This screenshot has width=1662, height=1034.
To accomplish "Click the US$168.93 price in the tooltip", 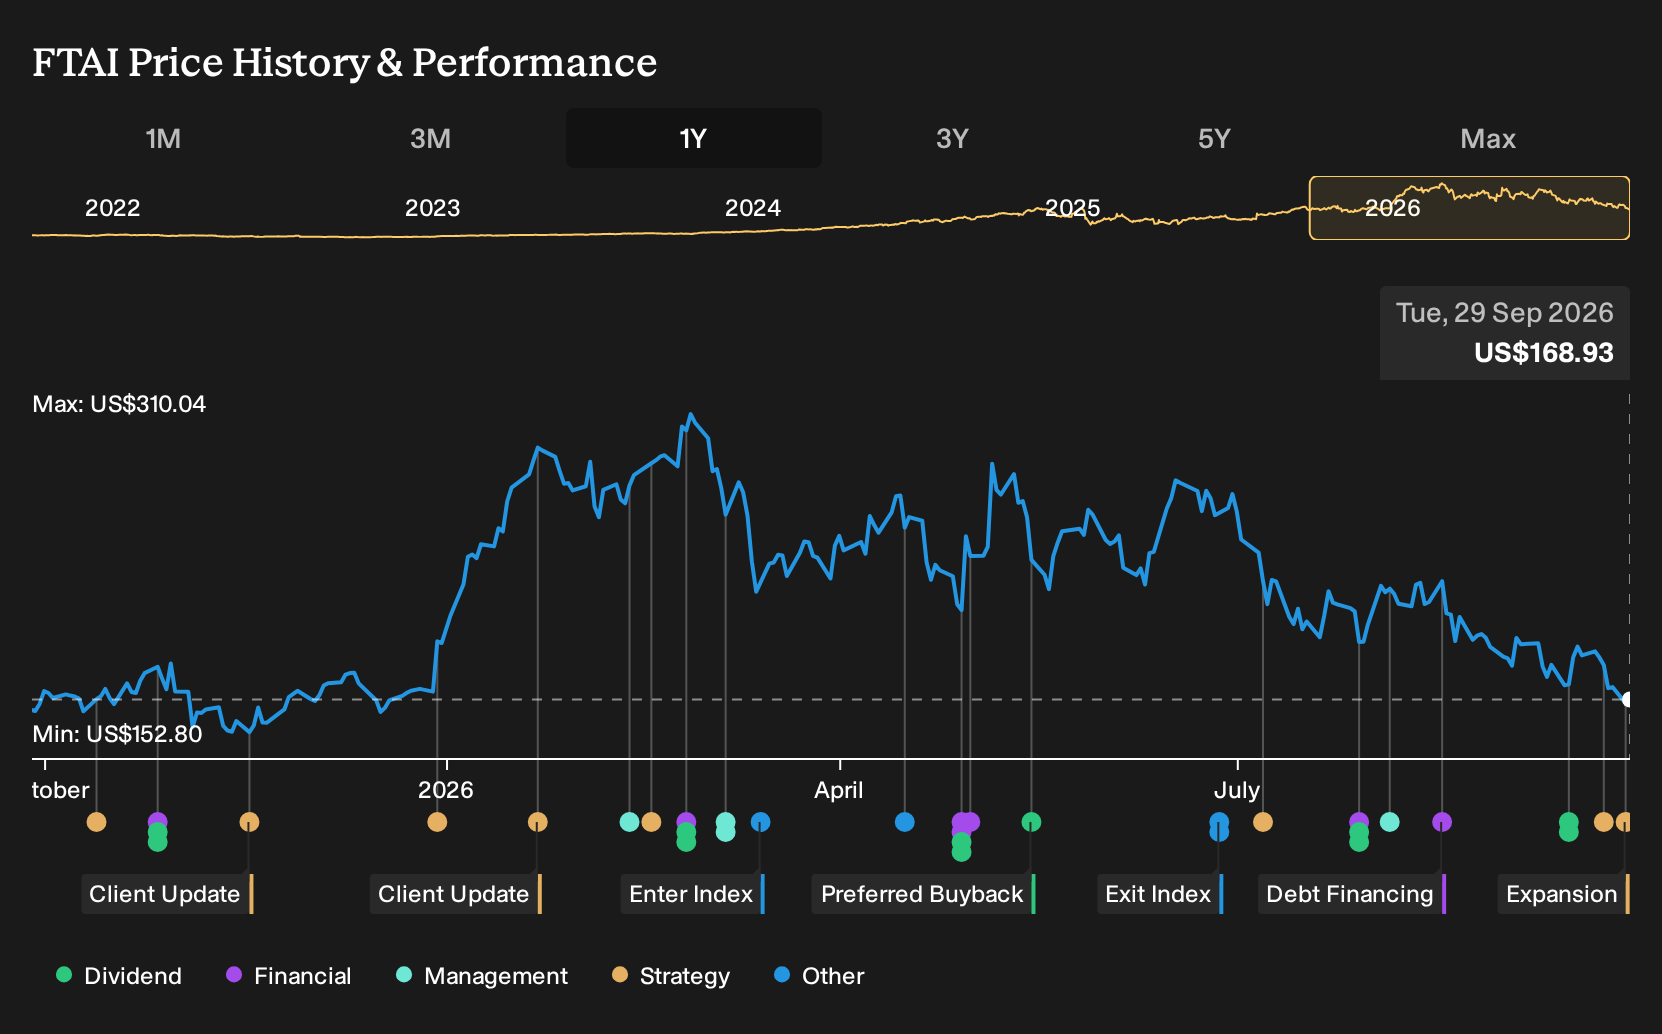I will 1543,353.
